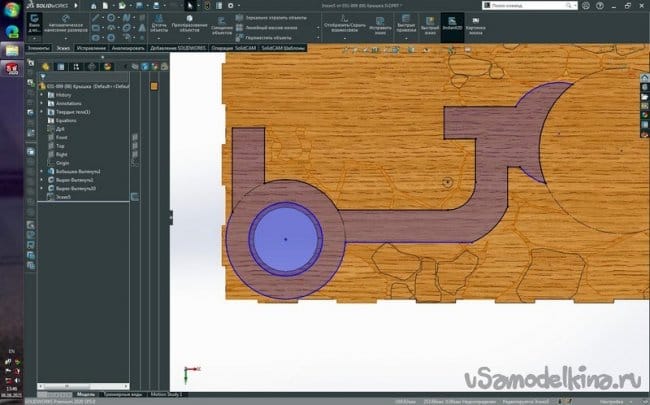This screenshot has width=650, height=405.
Task: Activate the Instant2D icon
Action: (453, 23)
